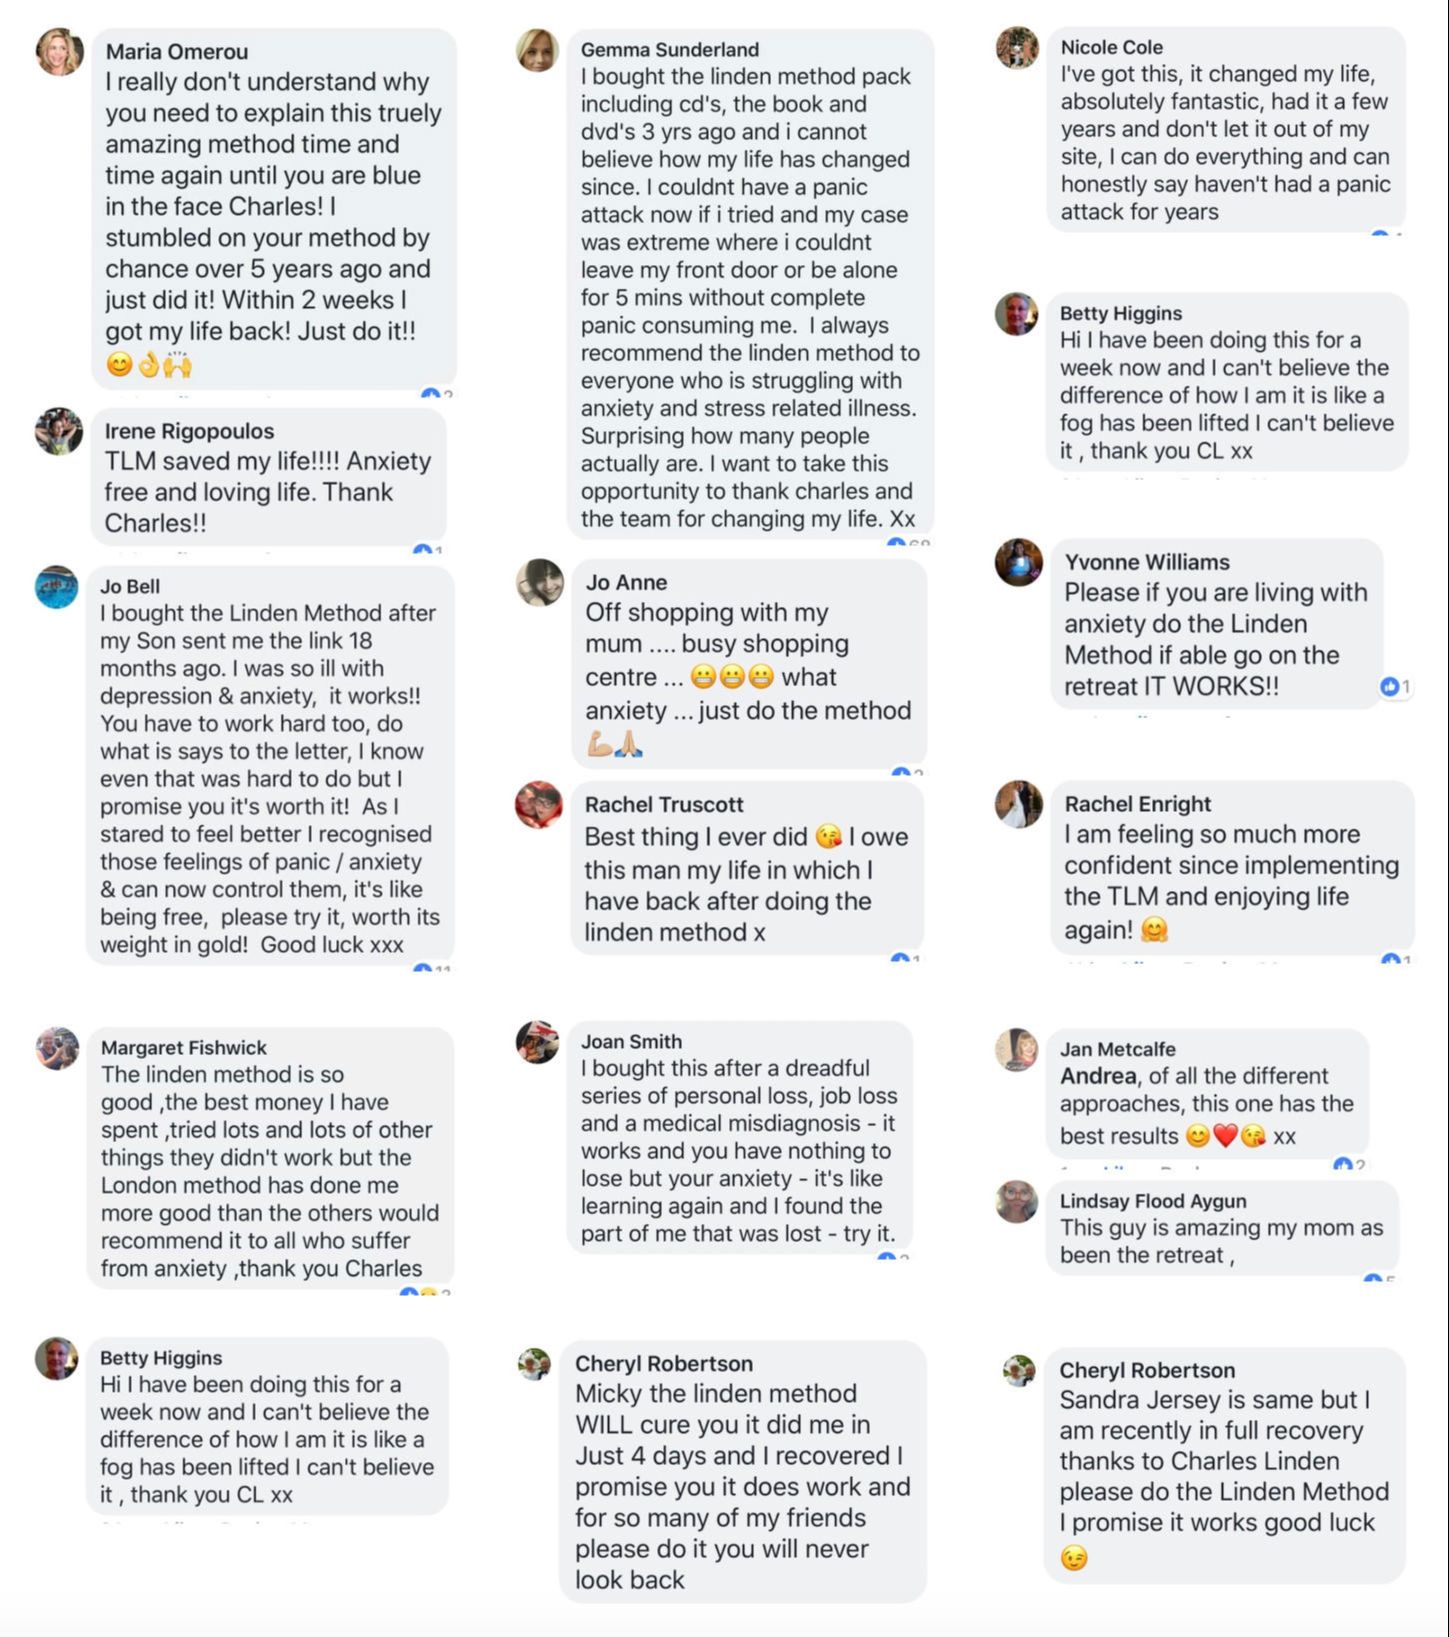Click the like reaction icon on Yvonne Williams' comment
The image size is (1449, 1637).
click(x=1388, y=686)
